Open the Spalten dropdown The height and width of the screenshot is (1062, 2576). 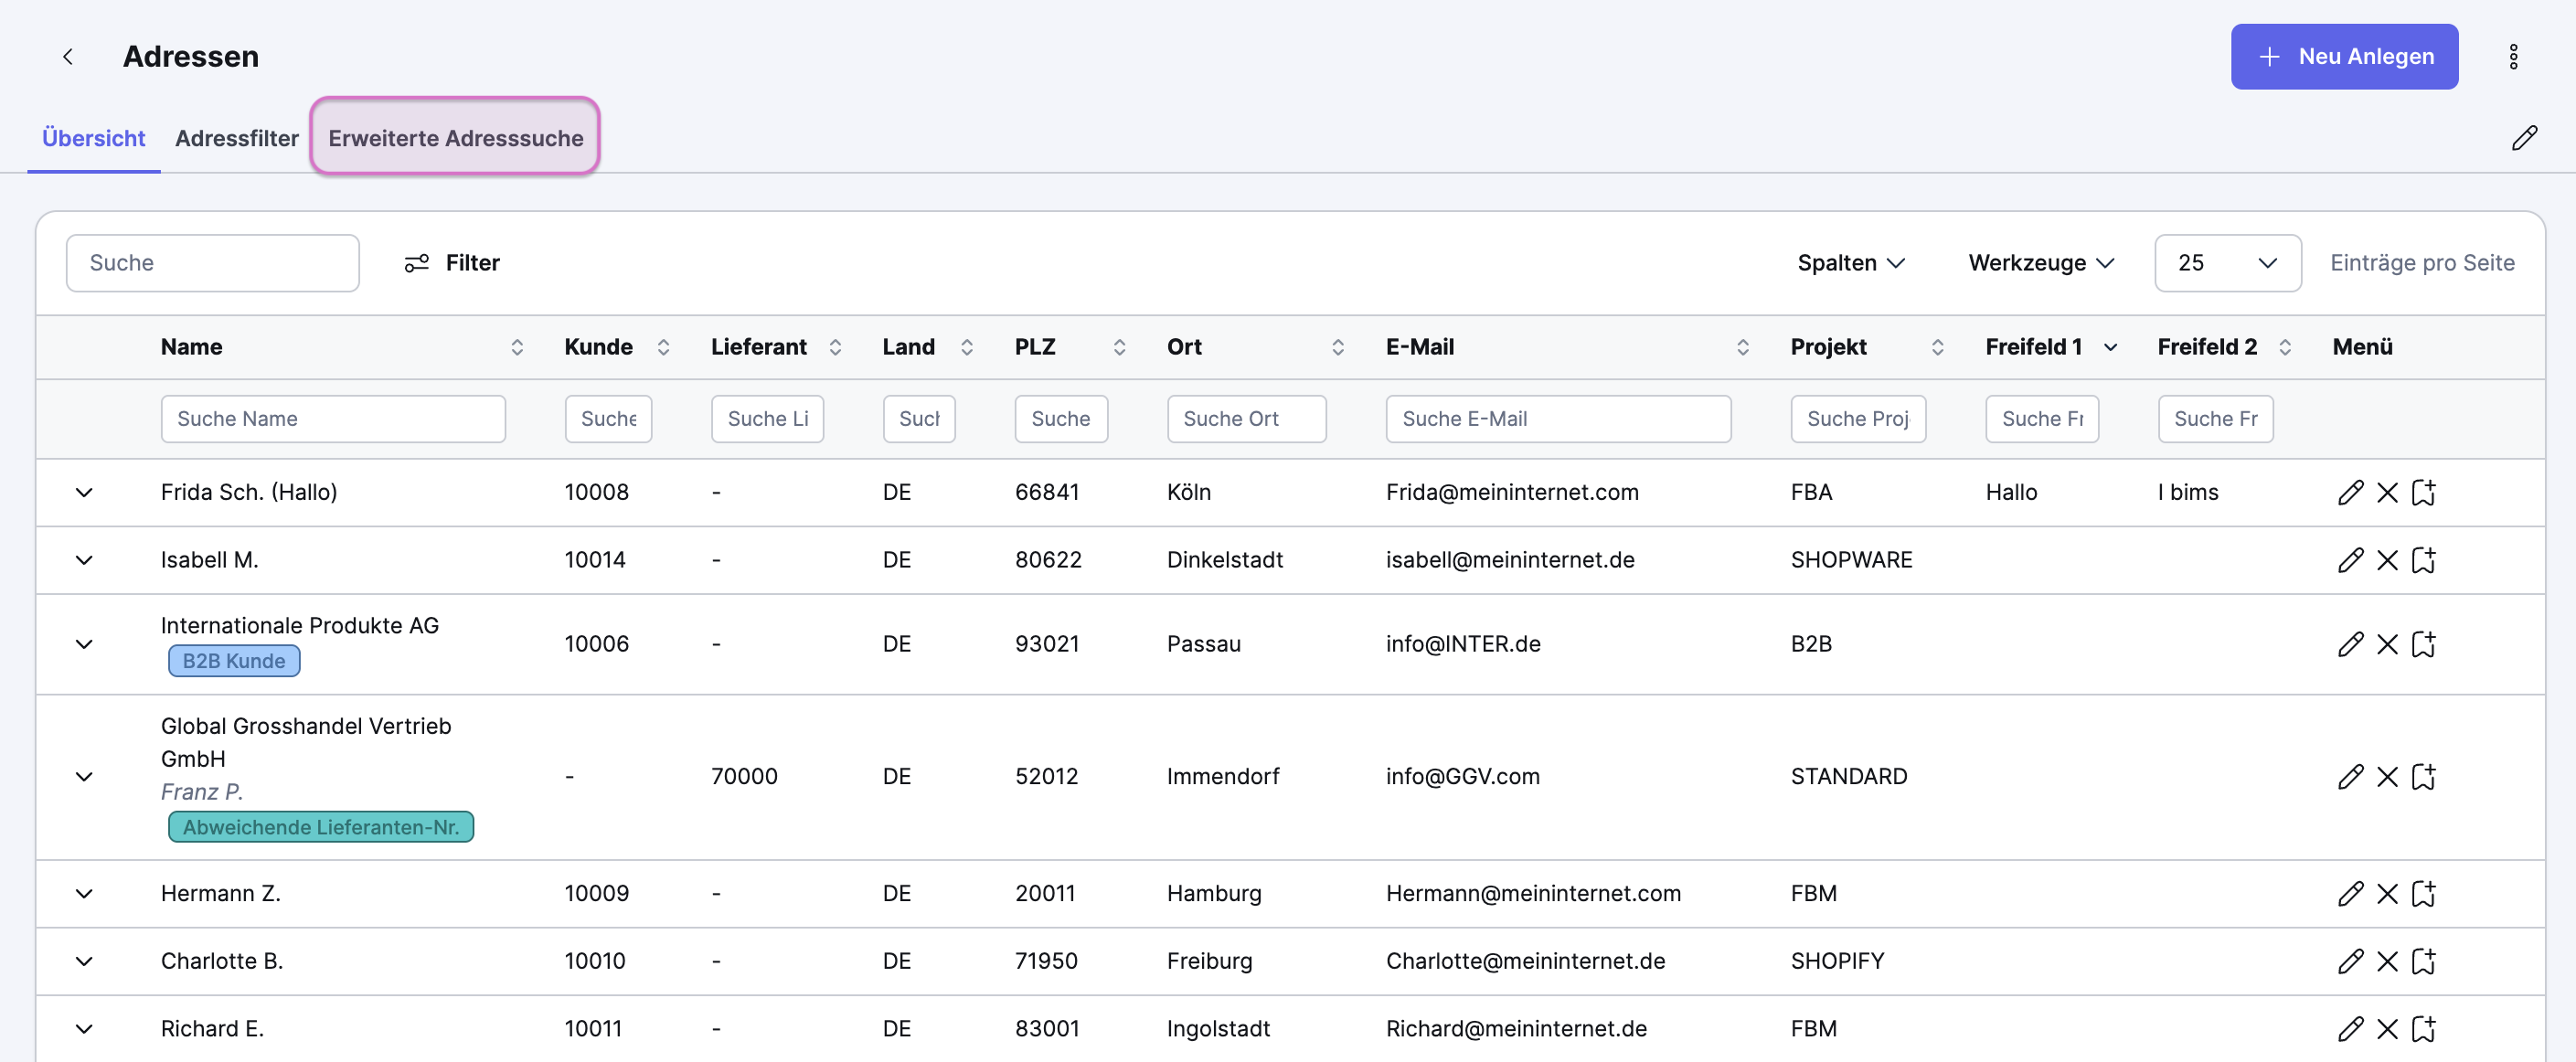[x=1850, y=263]
